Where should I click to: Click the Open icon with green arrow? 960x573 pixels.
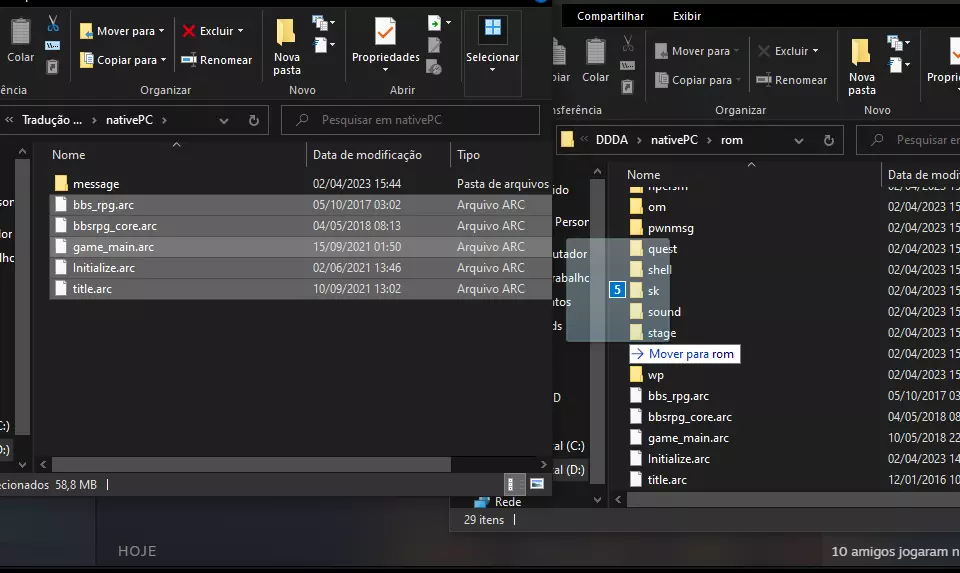[x=434, y=23]
